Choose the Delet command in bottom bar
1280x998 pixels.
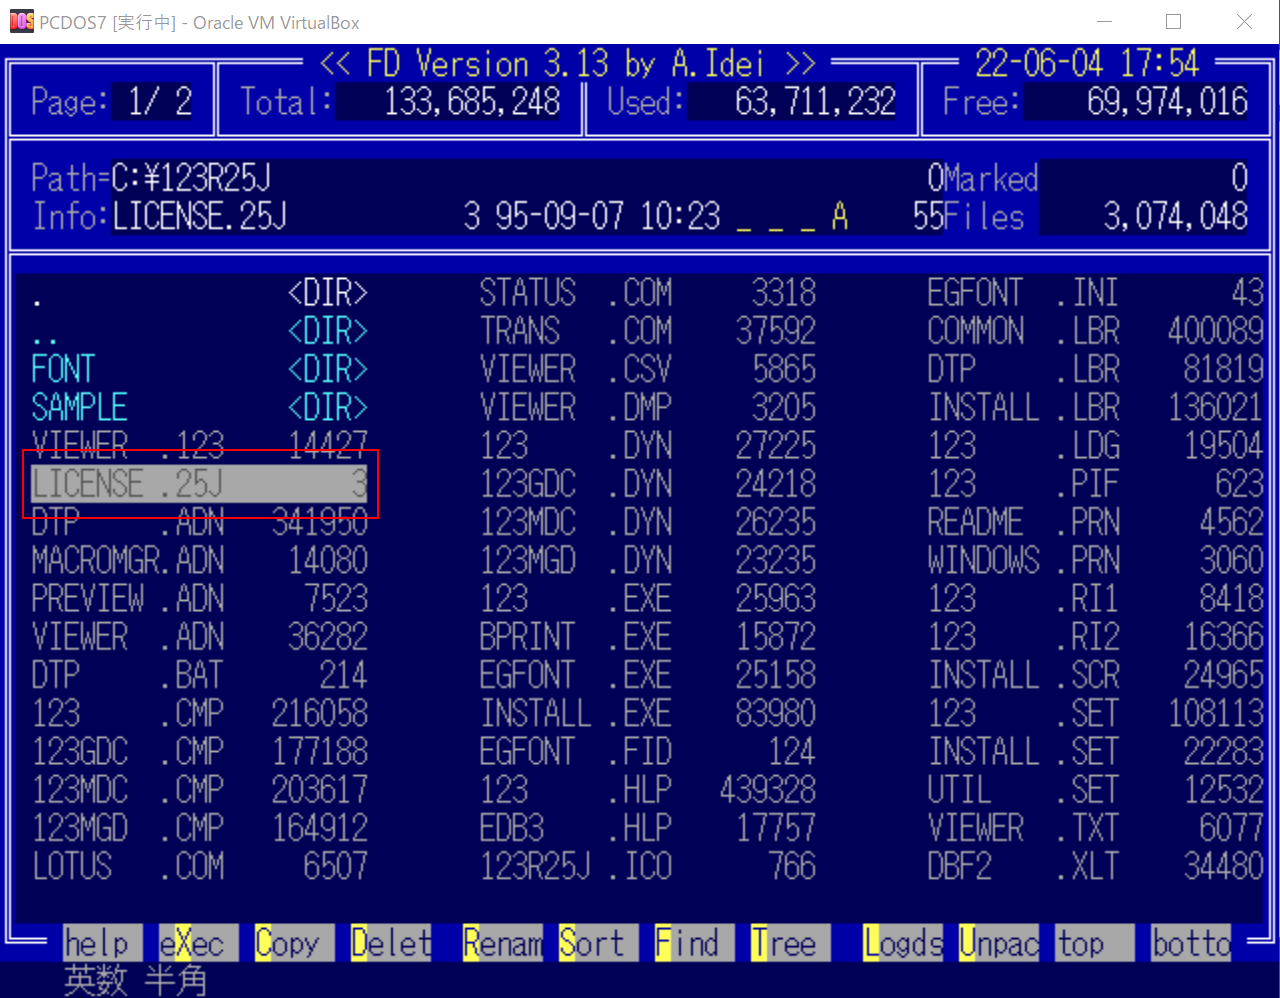click(x=391, y=943)
